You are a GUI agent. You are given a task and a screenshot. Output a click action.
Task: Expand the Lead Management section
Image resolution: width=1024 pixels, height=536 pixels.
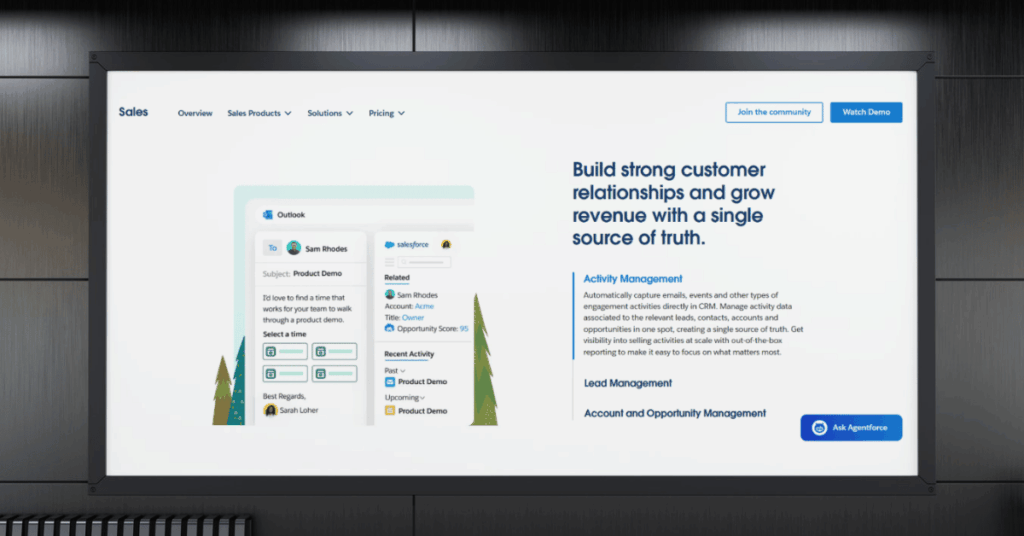pyautogui.click(x=628, y=383)
